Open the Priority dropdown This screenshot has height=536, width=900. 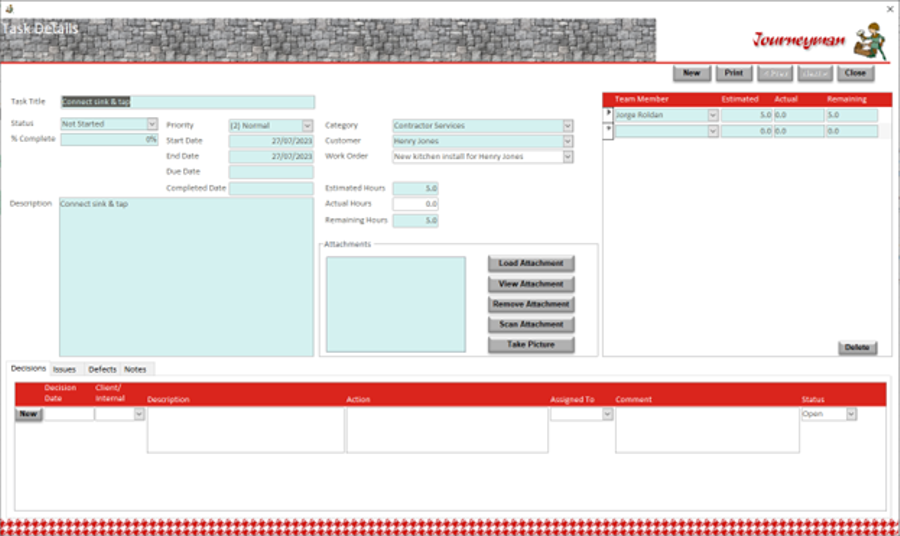point(308,126)
